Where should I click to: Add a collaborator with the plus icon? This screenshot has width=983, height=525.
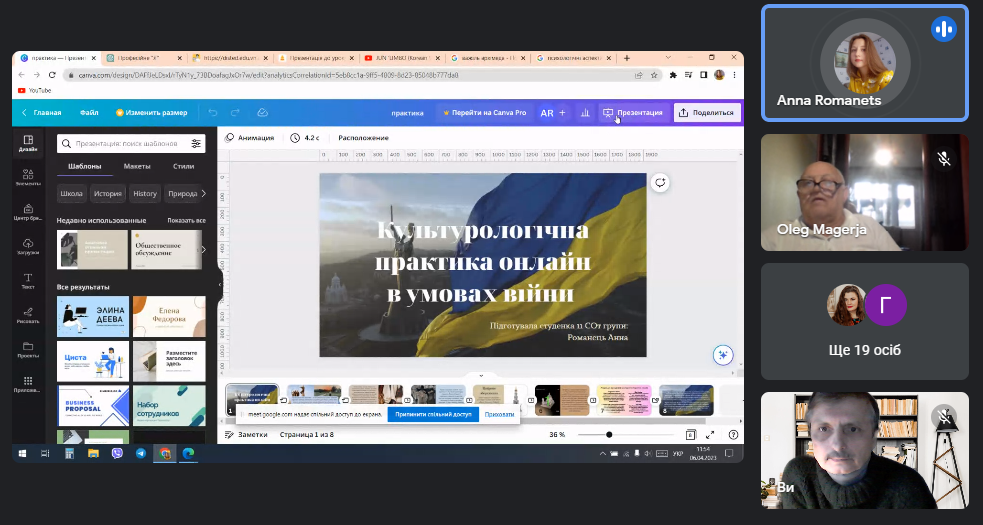(562, 113)
